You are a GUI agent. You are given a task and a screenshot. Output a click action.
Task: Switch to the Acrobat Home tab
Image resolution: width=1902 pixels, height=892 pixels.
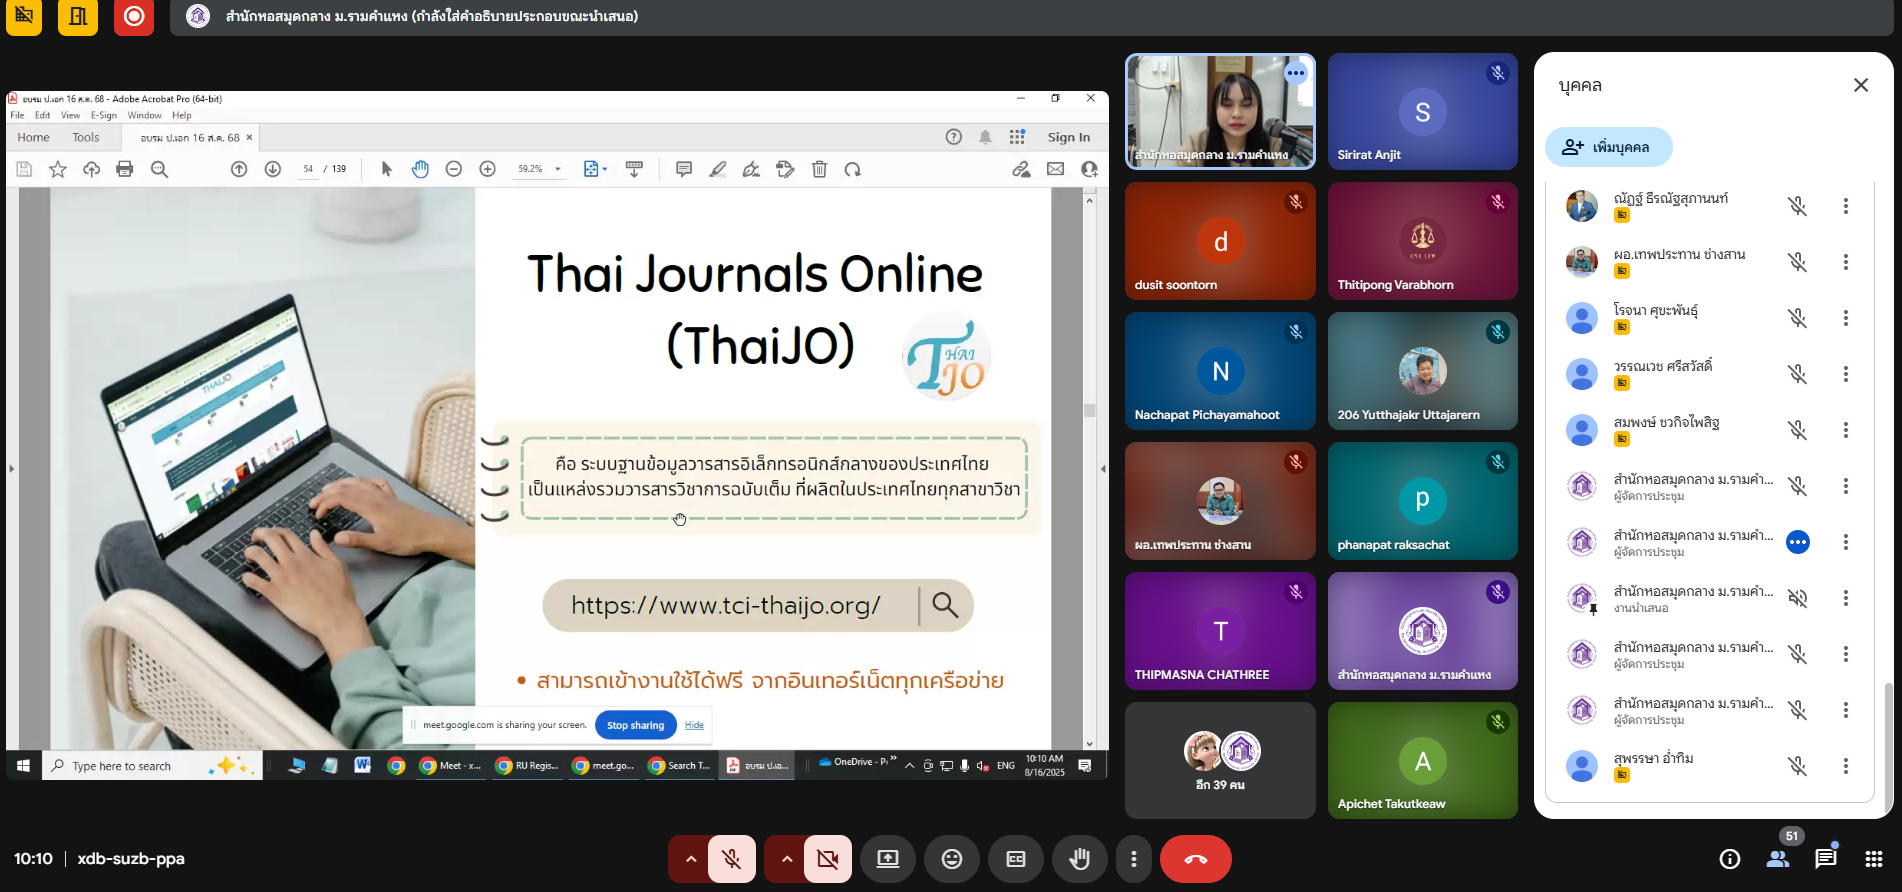33,137
